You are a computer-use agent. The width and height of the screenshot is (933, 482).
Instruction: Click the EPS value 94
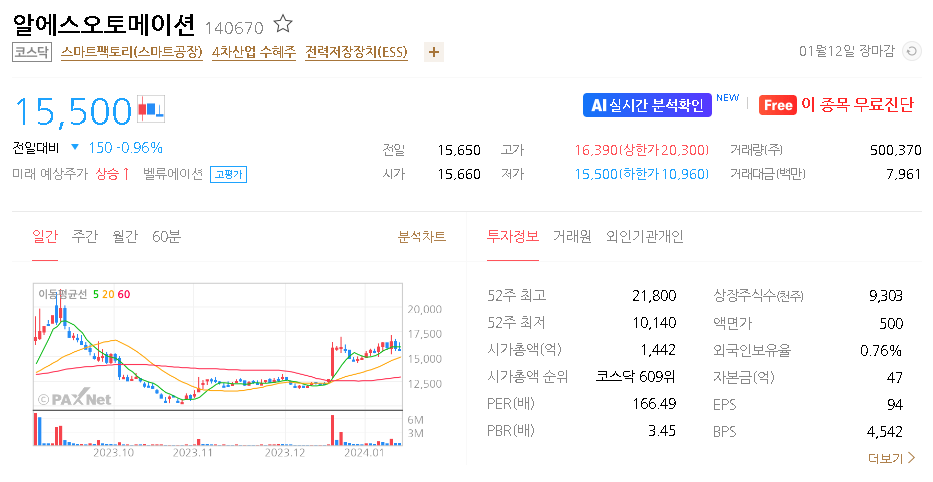click(895, 405)
